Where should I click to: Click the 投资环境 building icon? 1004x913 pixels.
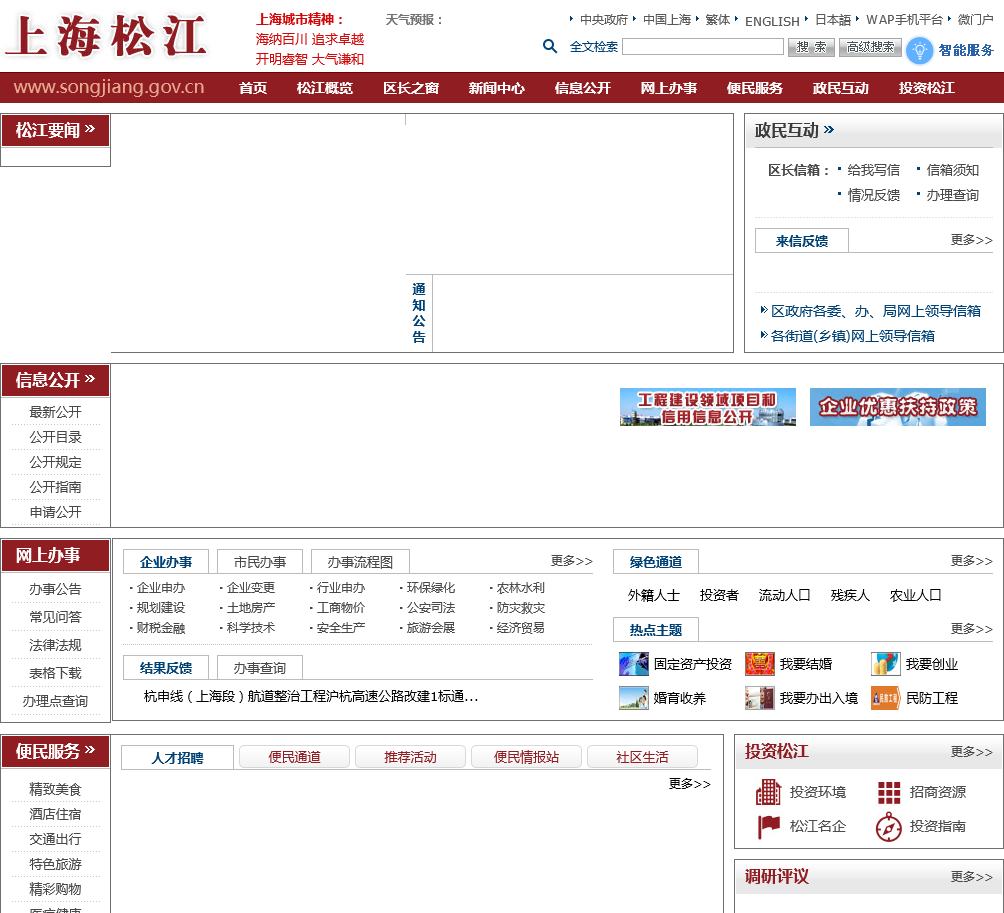click(x=768, y=792)
